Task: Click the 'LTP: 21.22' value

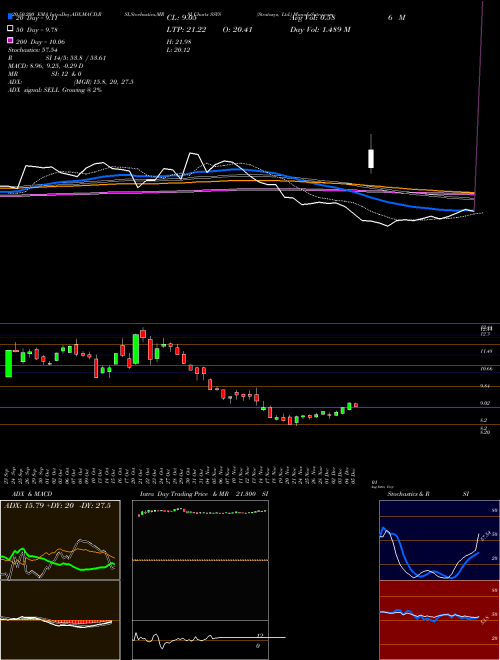Action: coord(186,29)
